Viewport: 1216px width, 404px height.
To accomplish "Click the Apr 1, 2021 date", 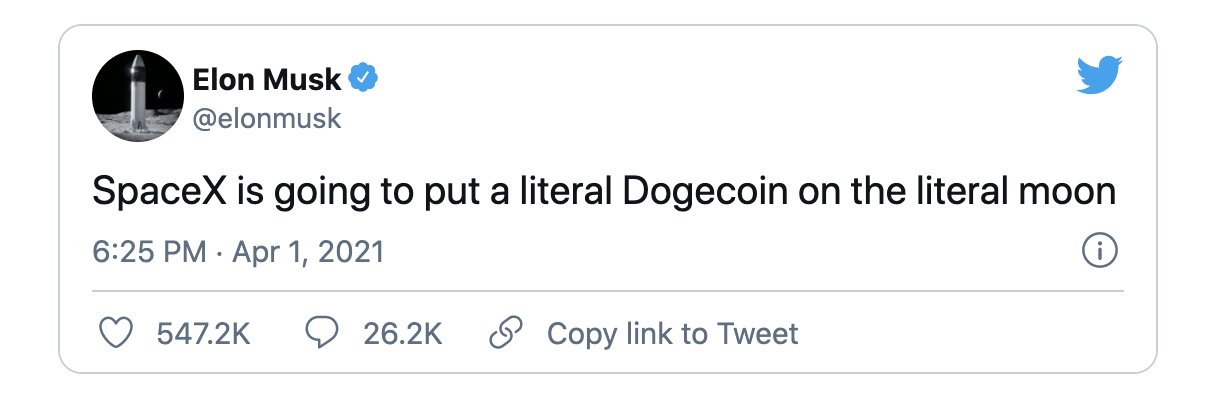I will (308, 252).
